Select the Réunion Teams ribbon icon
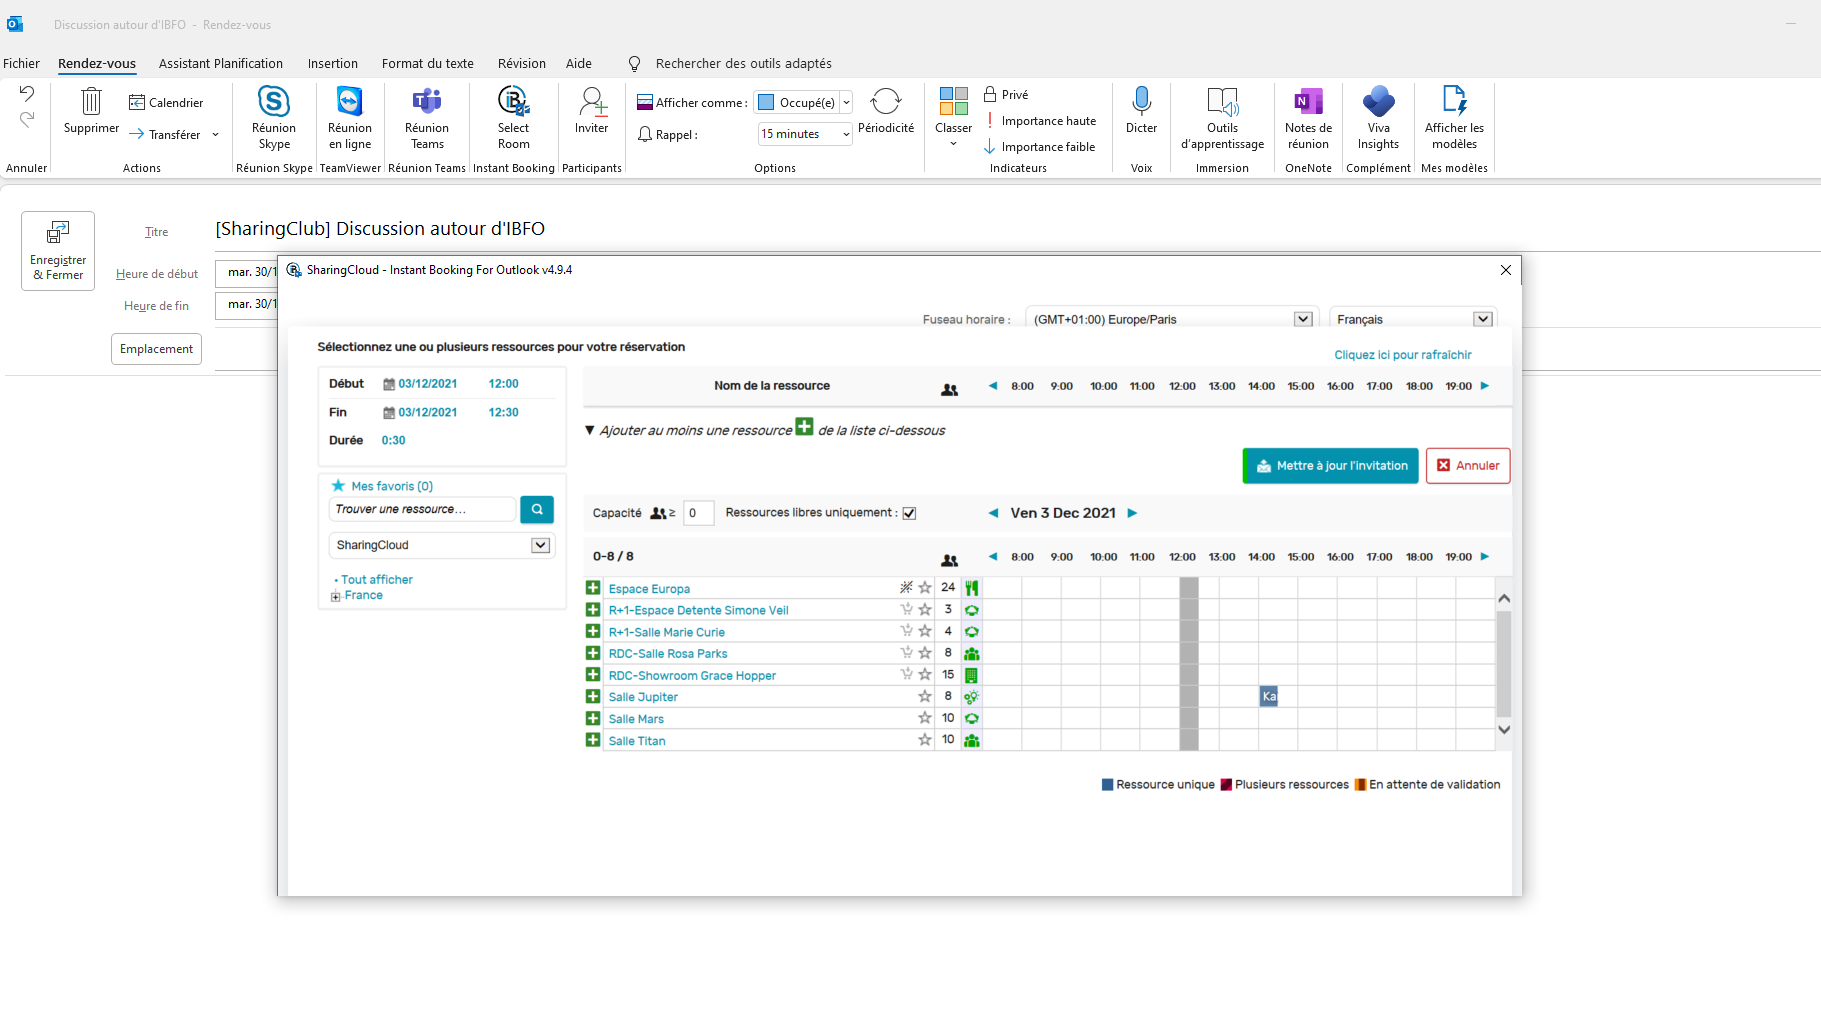 pos(427,117)
